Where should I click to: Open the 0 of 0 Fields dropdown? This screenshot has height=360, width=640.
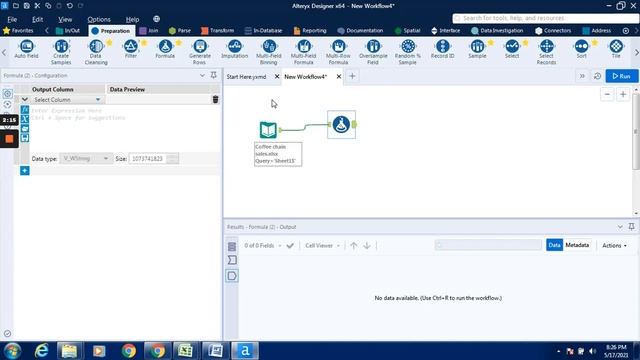[263, 245]
